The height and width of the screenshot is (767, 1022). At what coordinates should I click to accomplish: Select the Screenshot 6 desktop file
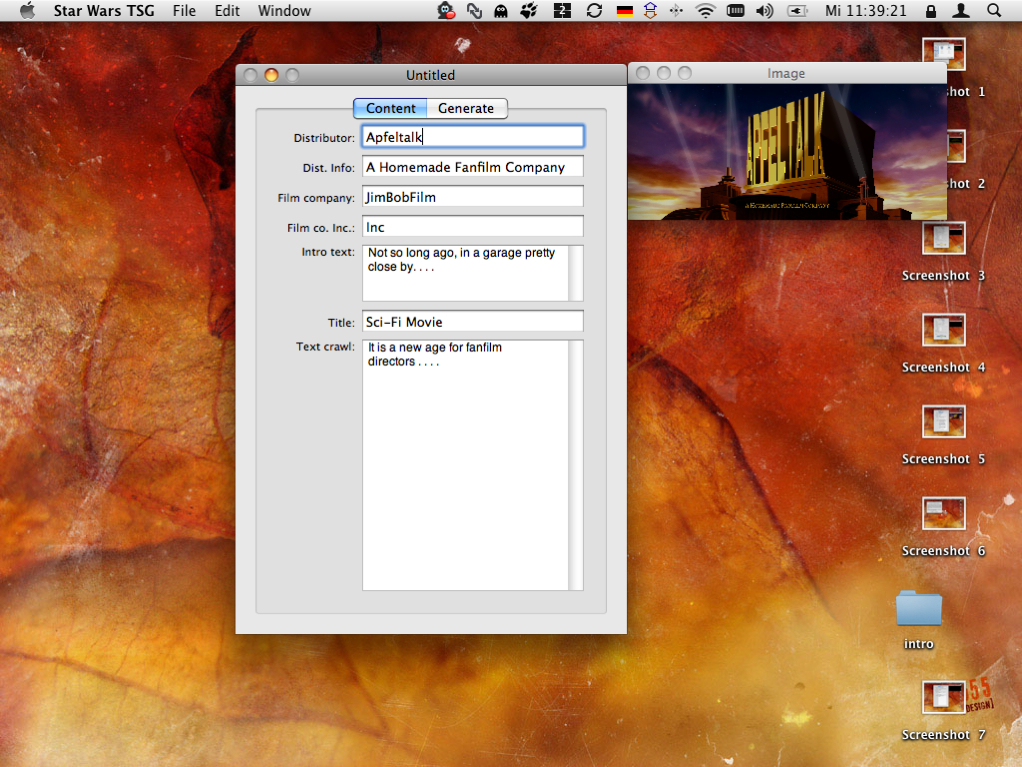click(943, 528)
